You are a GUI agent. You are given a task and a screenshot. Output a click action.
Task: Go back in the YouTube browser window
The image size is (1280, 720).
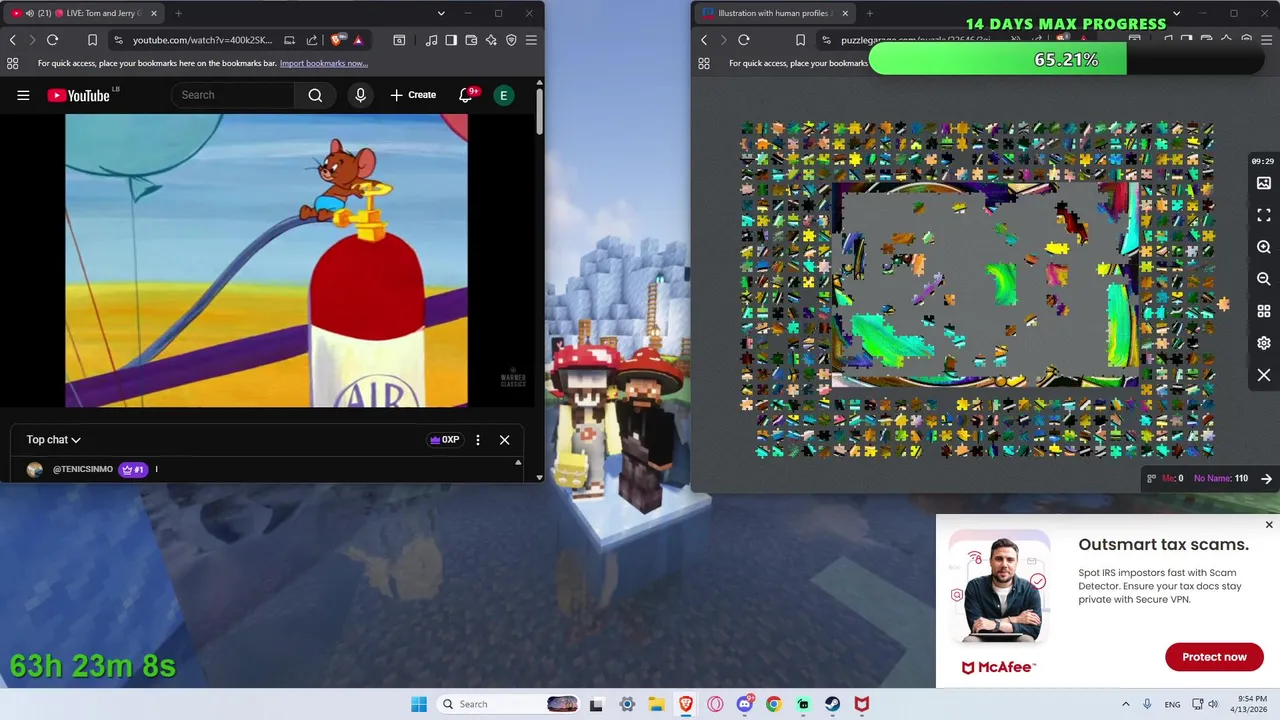click(x=13, y=40)
